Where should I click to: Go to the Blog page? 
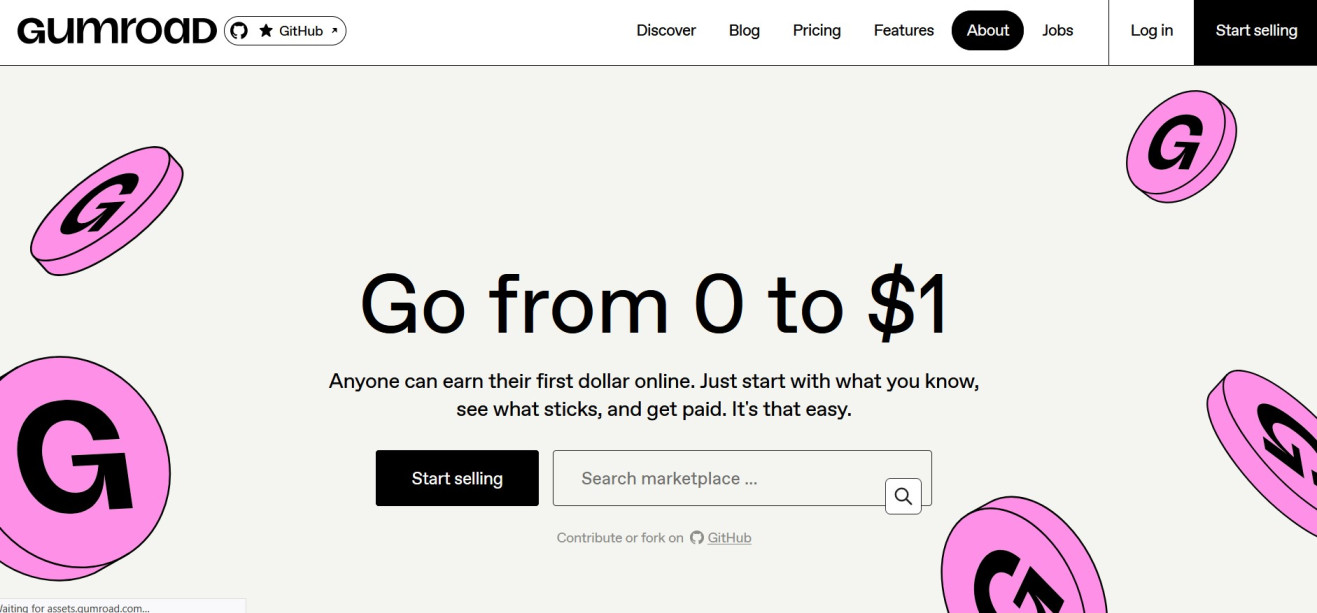point(744,31)
